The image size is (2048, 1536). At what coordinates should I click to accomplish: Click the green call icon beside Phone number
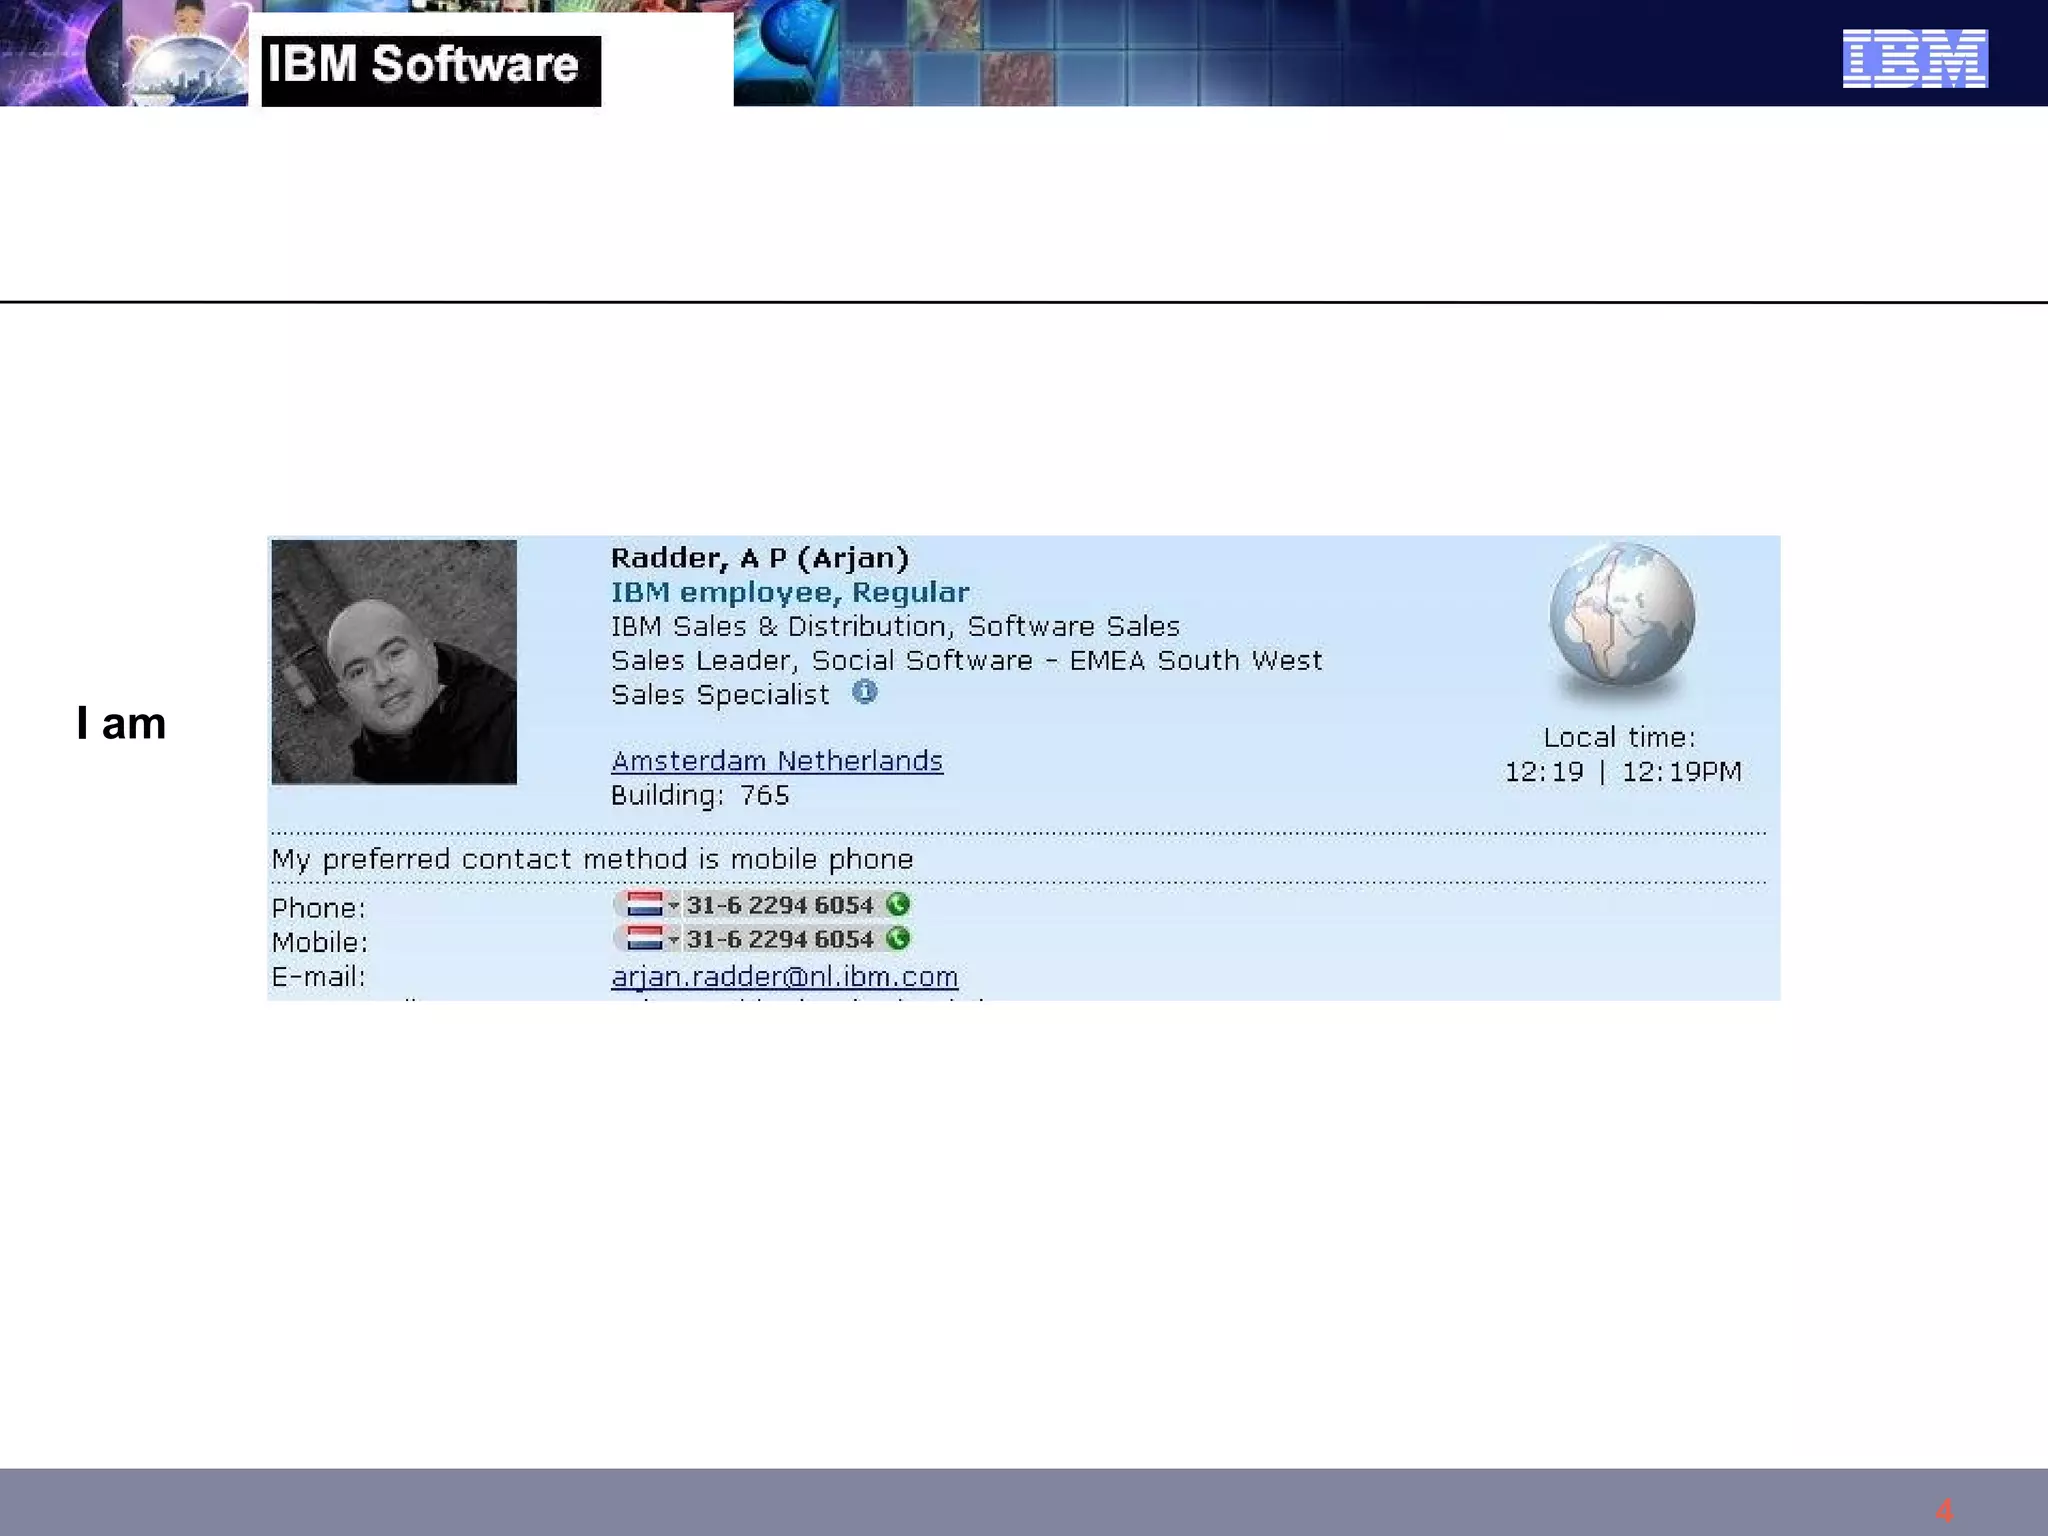[898, 905]
